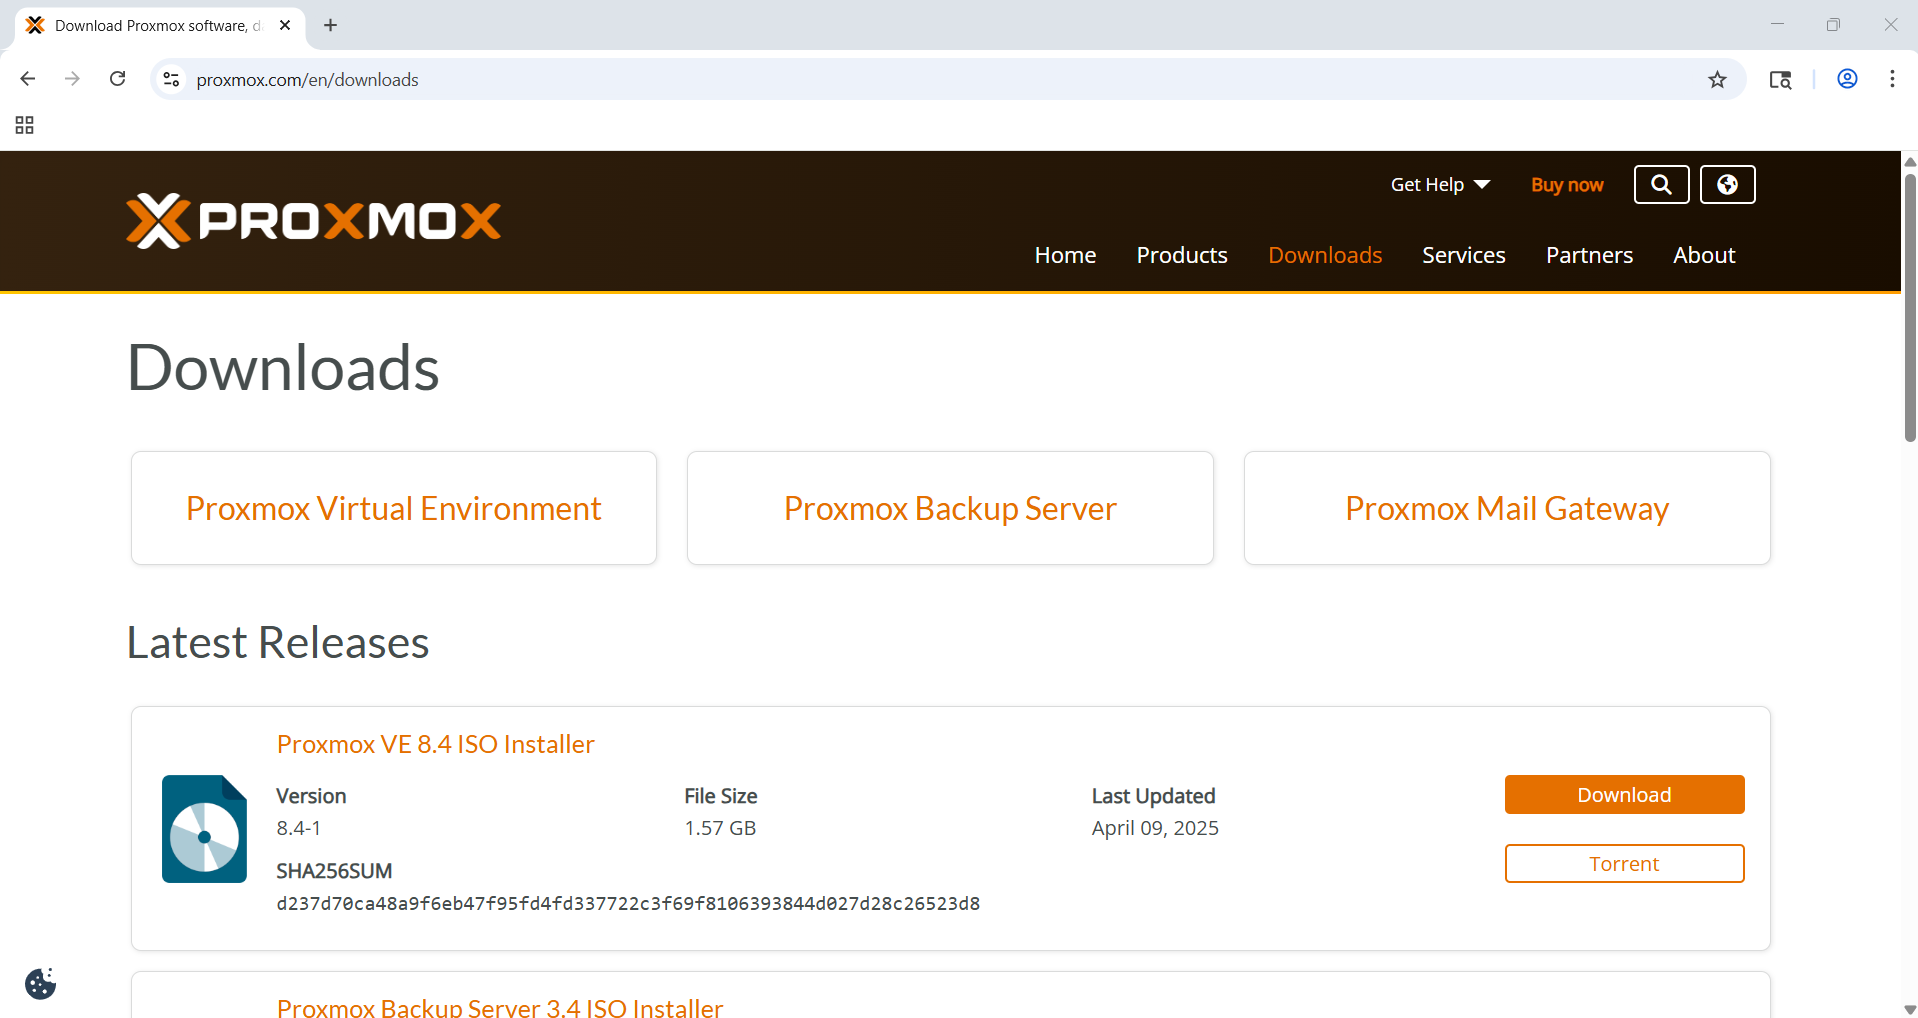Click the Downloads page heading

(283, 367)
